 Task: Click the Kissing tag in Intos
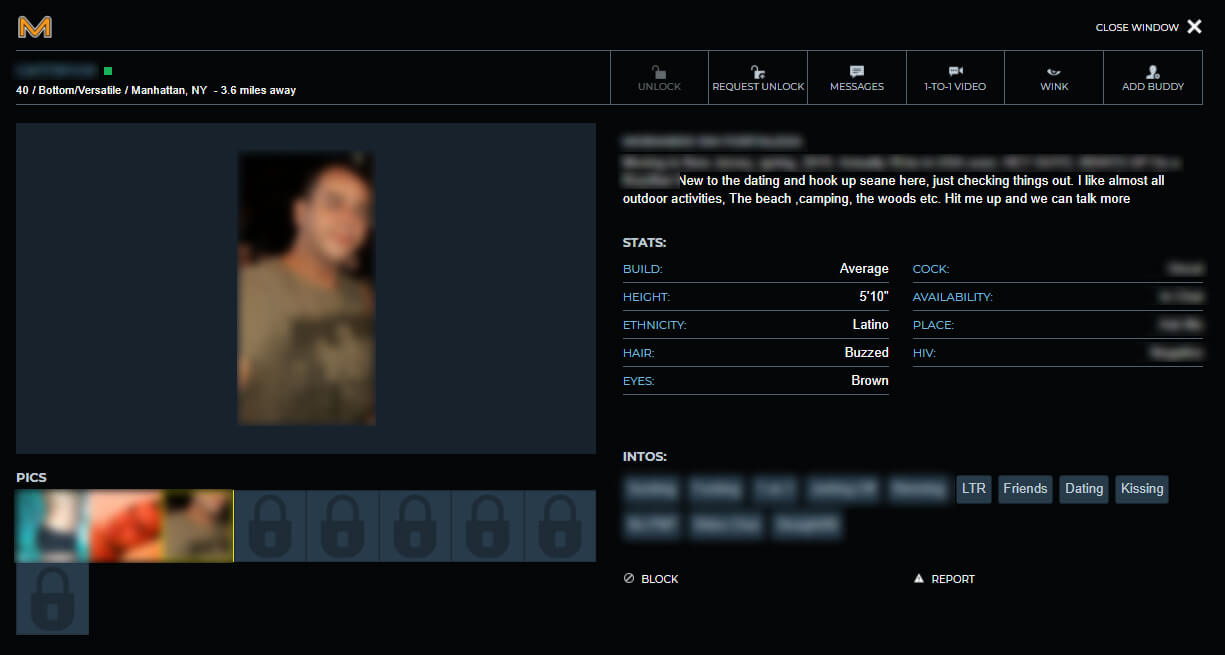tap(1142, 489)
